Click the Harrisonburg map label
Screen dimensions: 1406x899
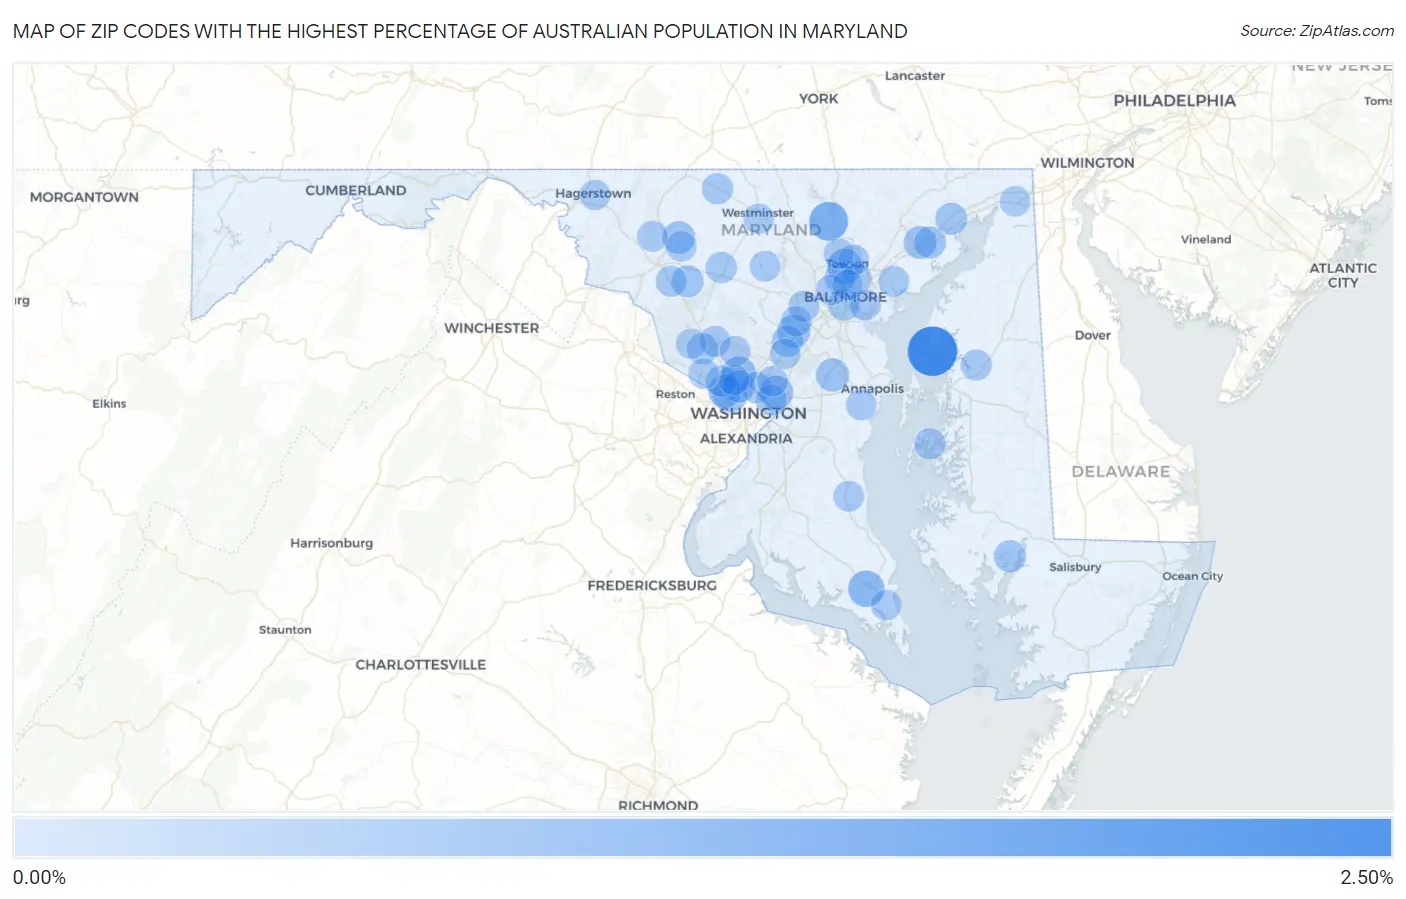pyautogui.click(x=331, y=543)
